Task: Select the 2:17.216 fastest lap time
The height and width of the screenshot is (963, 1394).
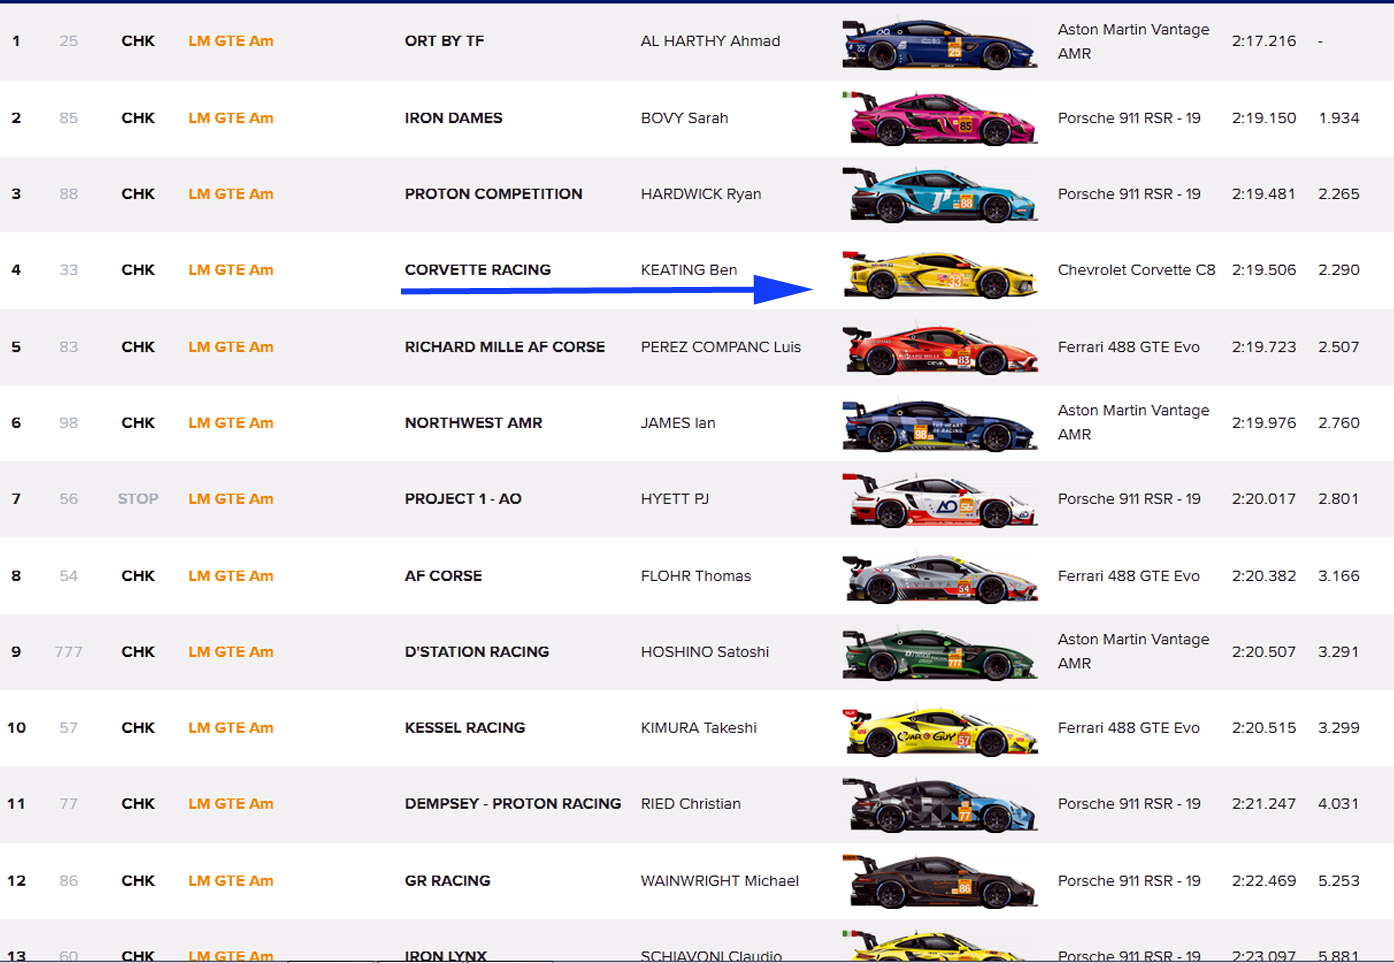Action: pos(1264,41)
